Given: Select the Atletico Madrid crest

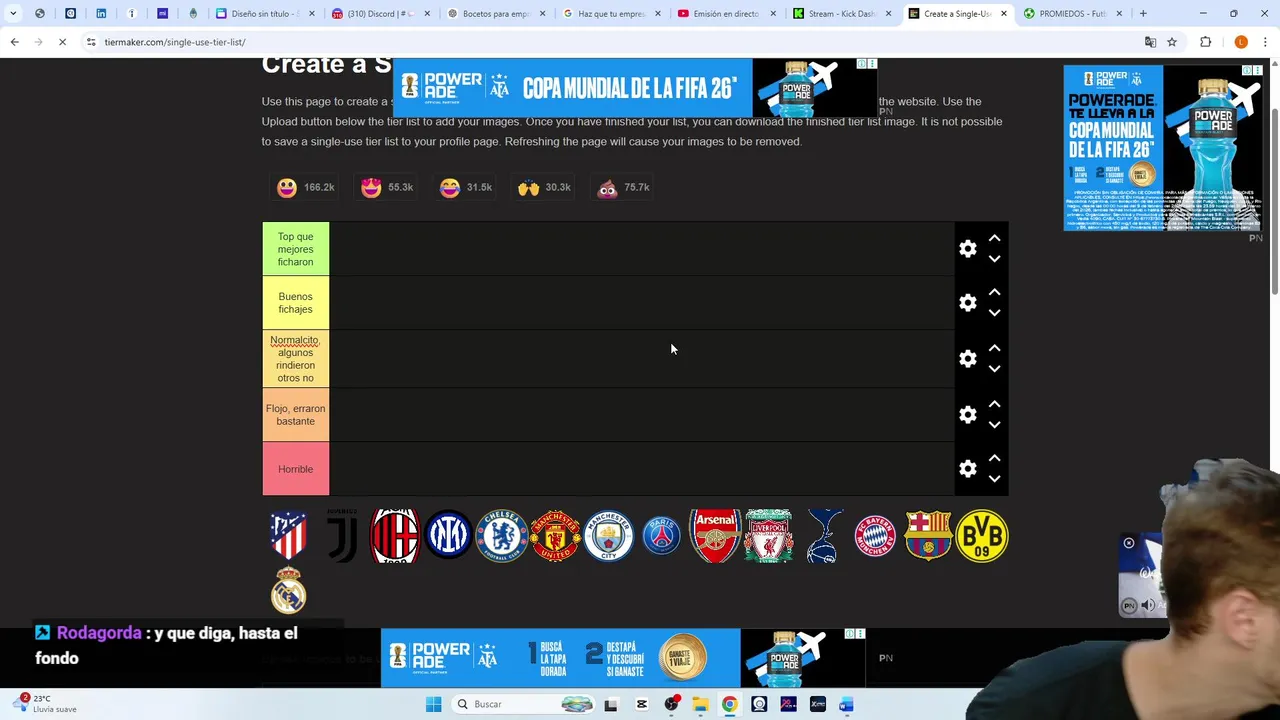Looking at the screenshot, I should pos(288,536).
